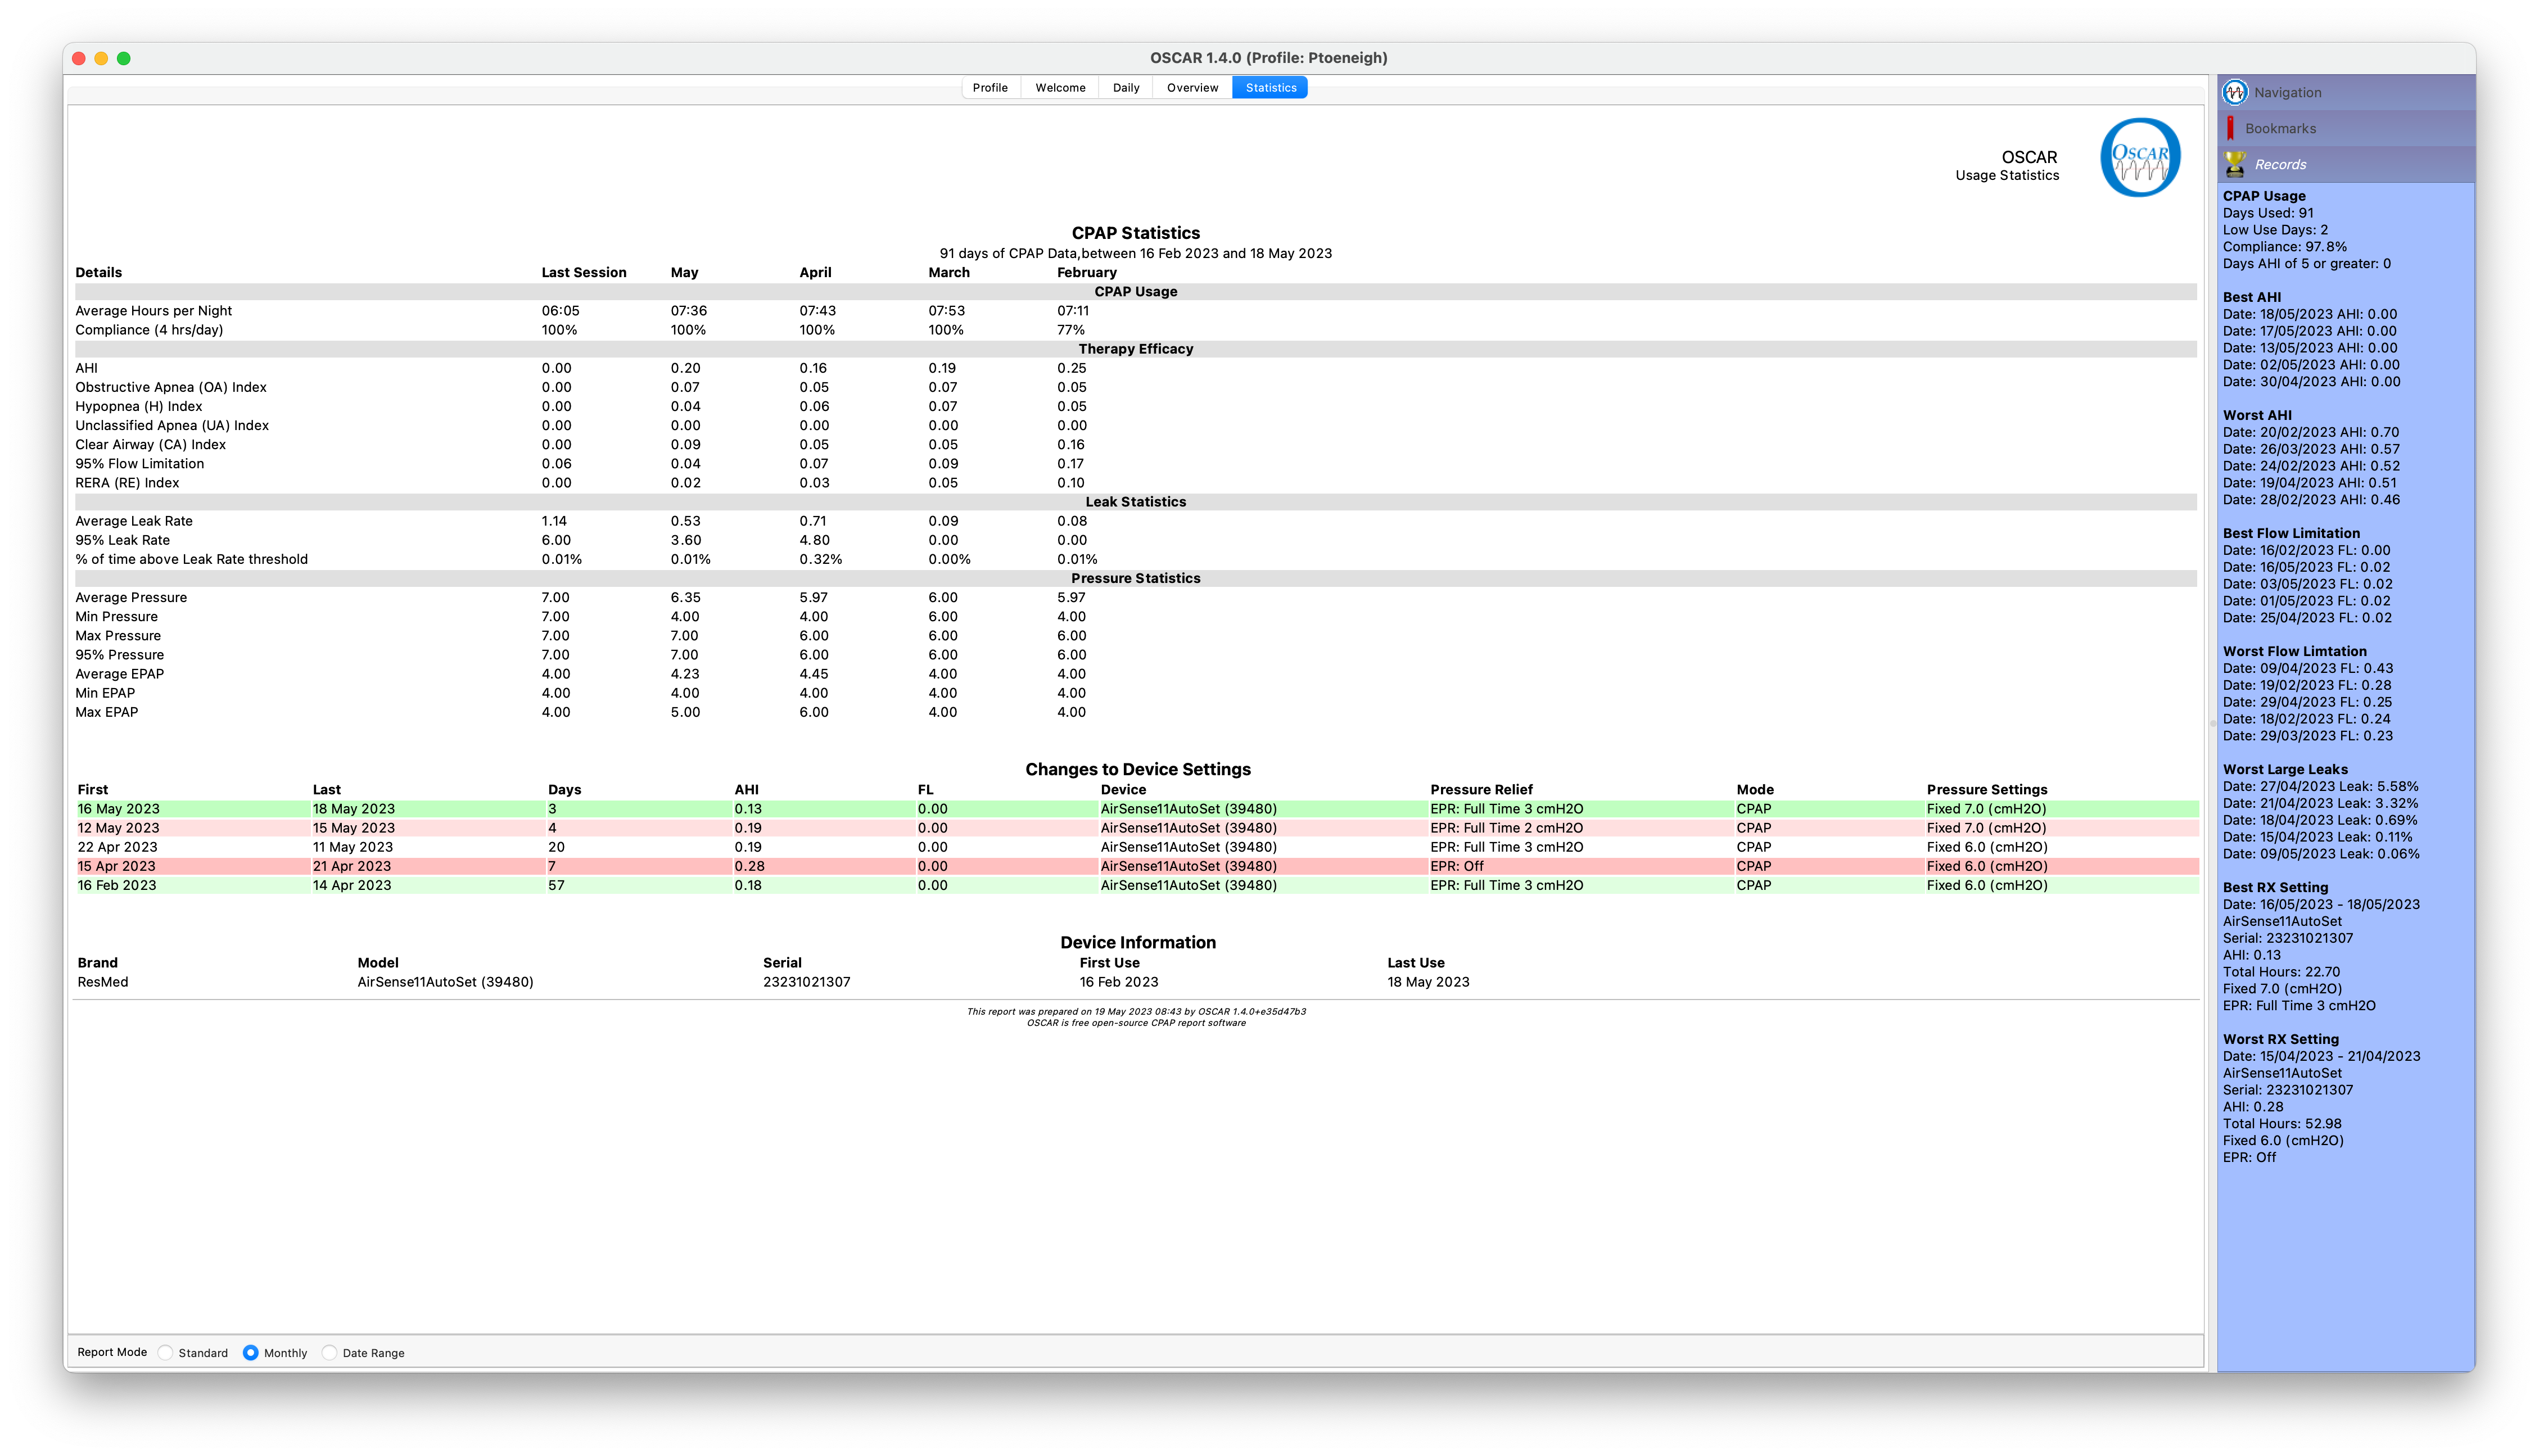Click the Navigation waveform icon
This screenshot has width=2539, height=1456.
pyautogui.click(x=2235, y=92)
